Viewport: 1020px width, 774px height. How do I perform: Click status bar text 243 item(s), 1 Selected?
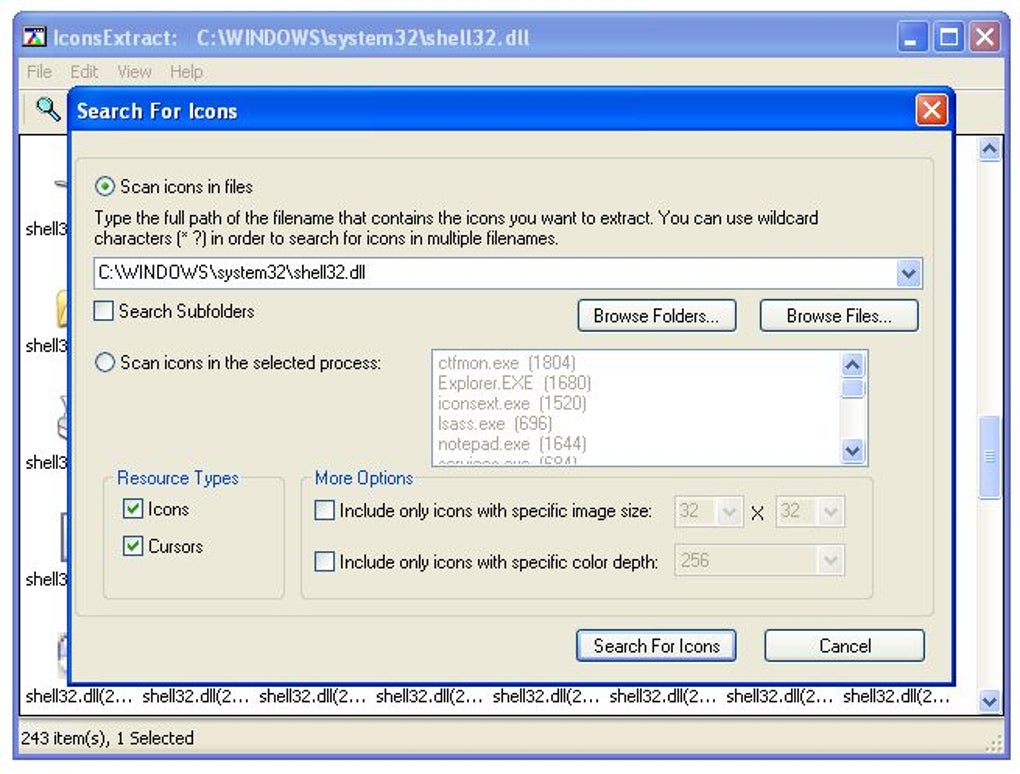click(107, 738)
